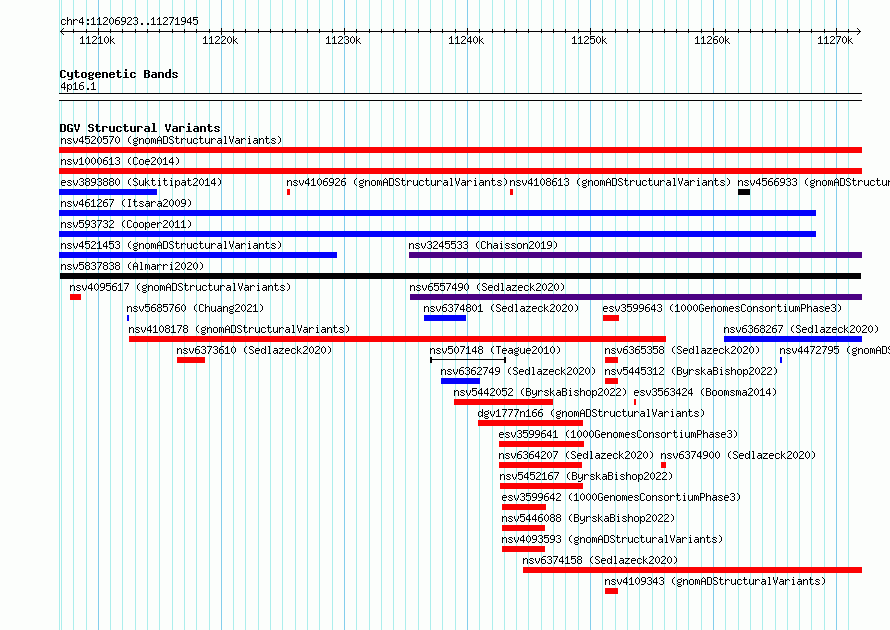This screenshot has height=630, width=890.
Task: Click the DGV Structural Variants track title
Action: (x=140, y=128)
